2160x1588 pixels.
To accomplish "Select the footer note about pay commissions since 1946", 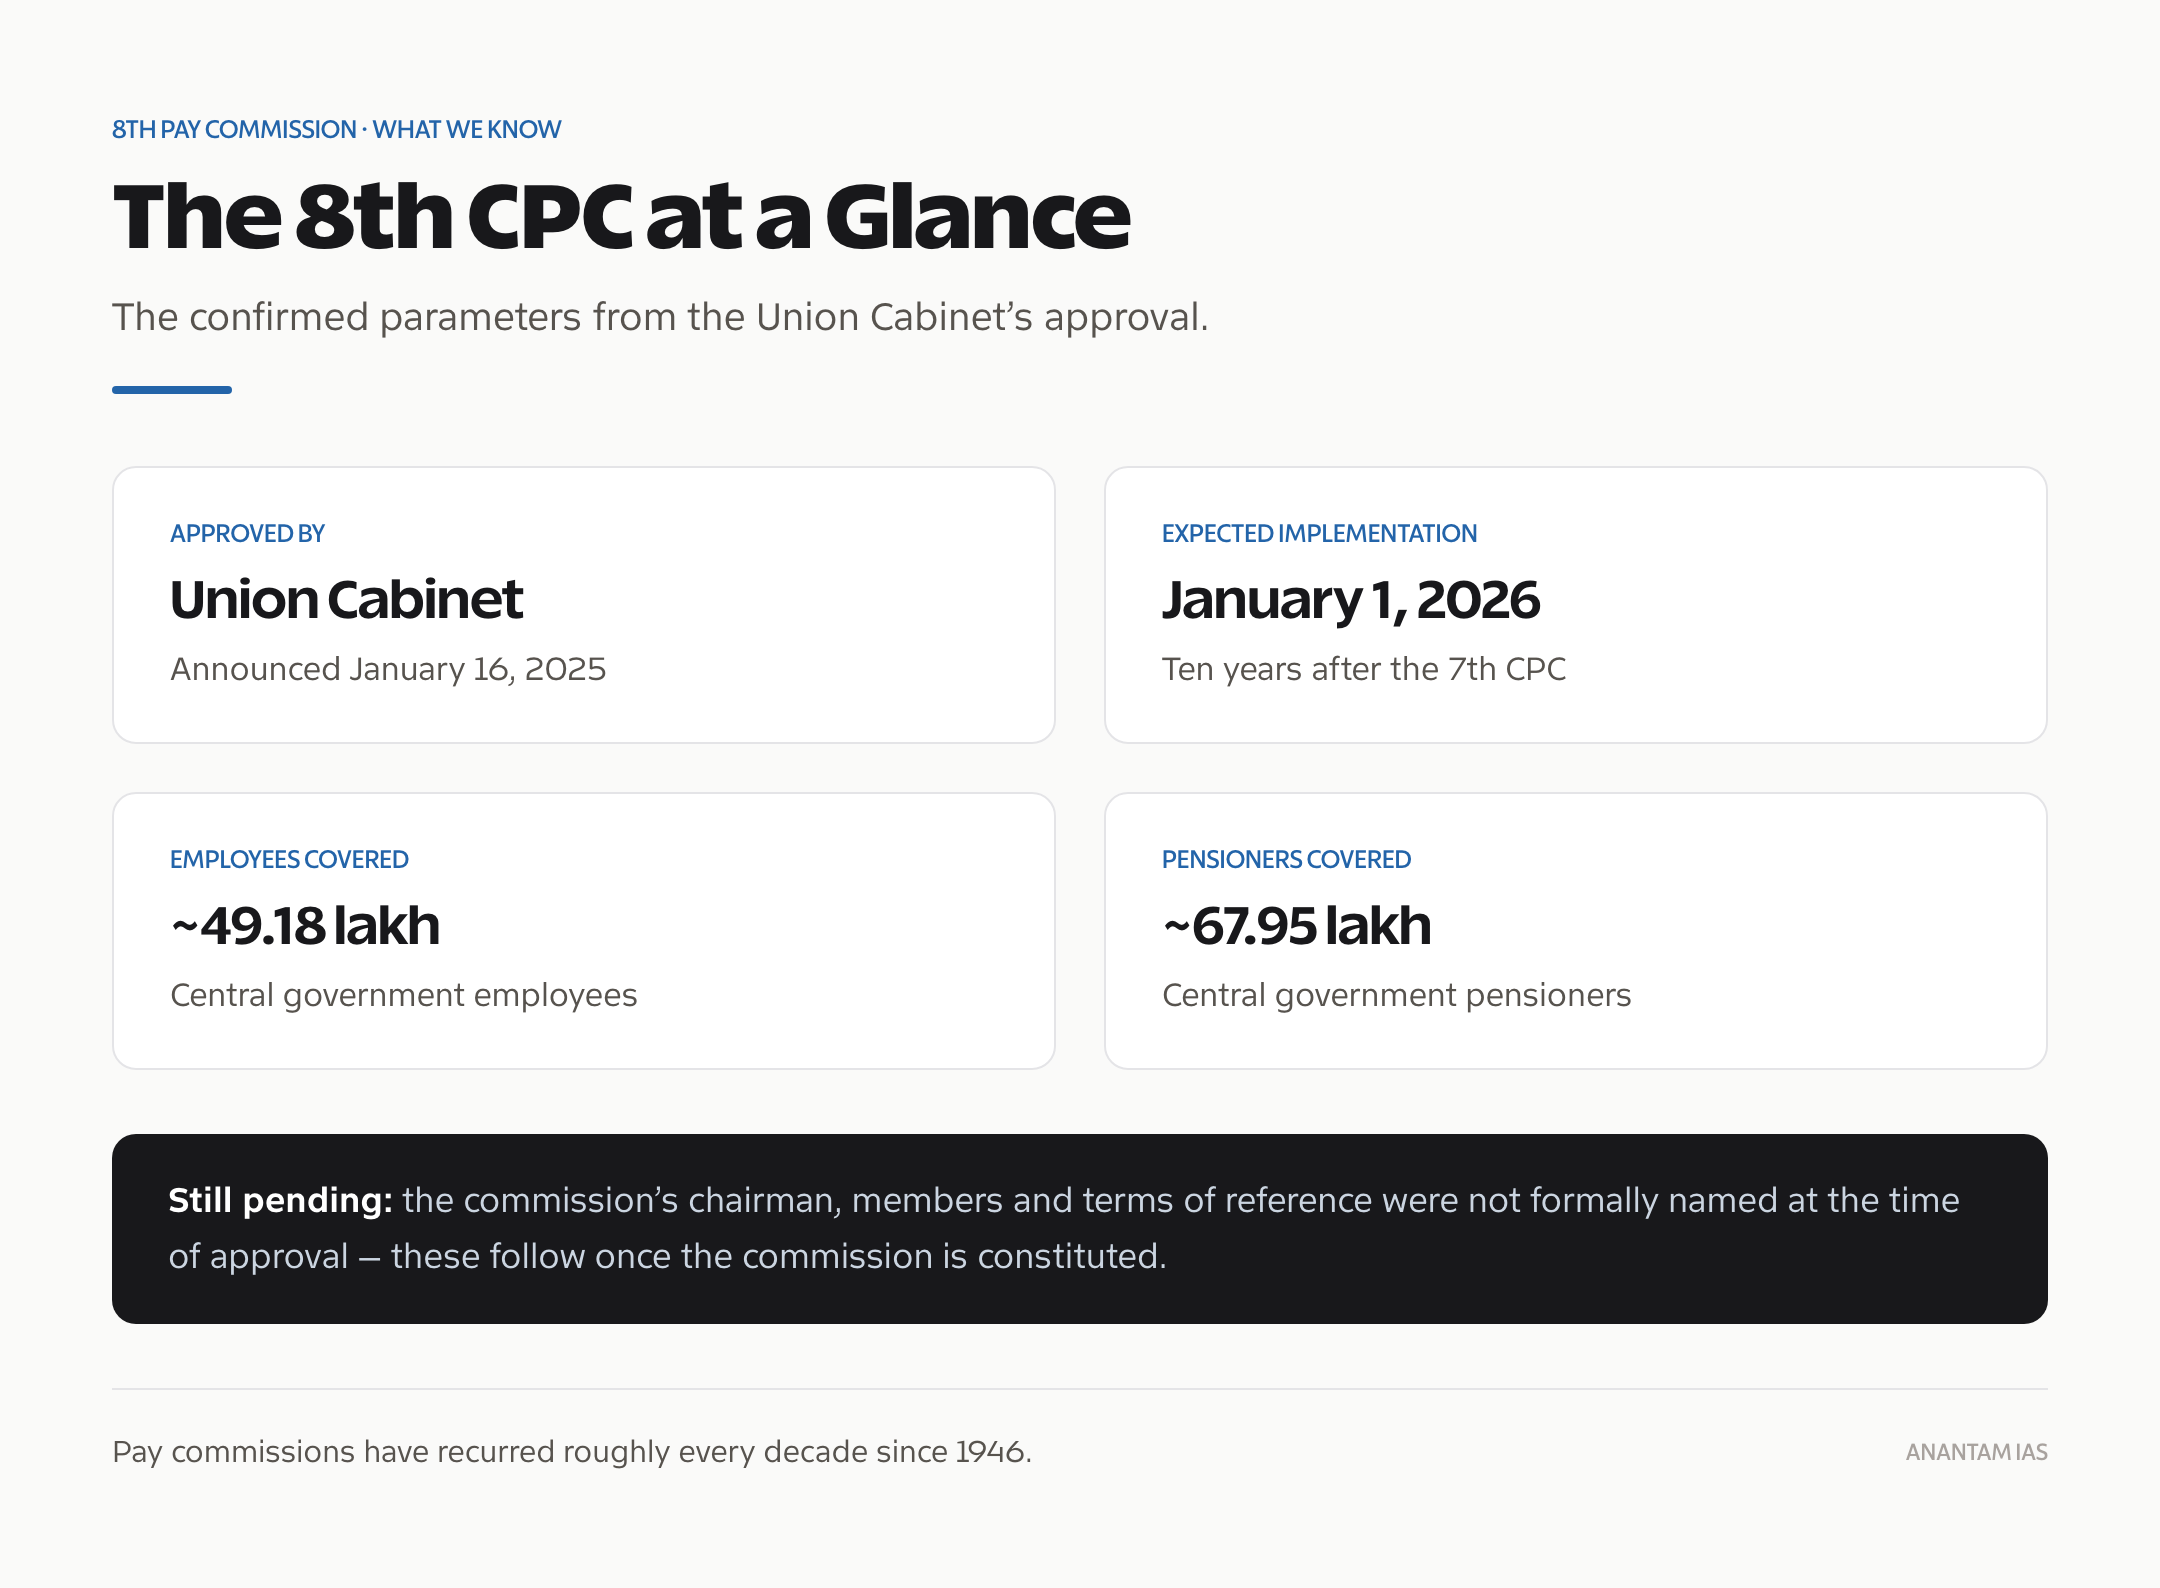I will (572, 1452).
